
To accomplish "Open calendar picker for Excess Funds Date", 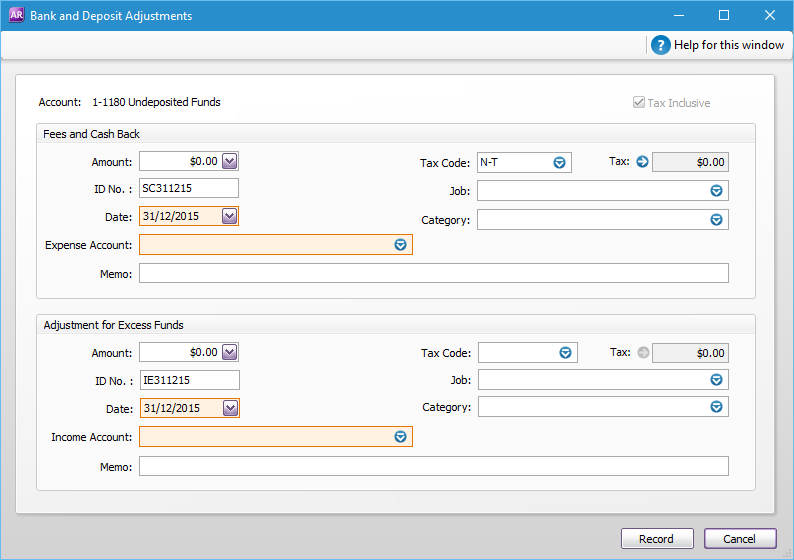I will (229, 407).
